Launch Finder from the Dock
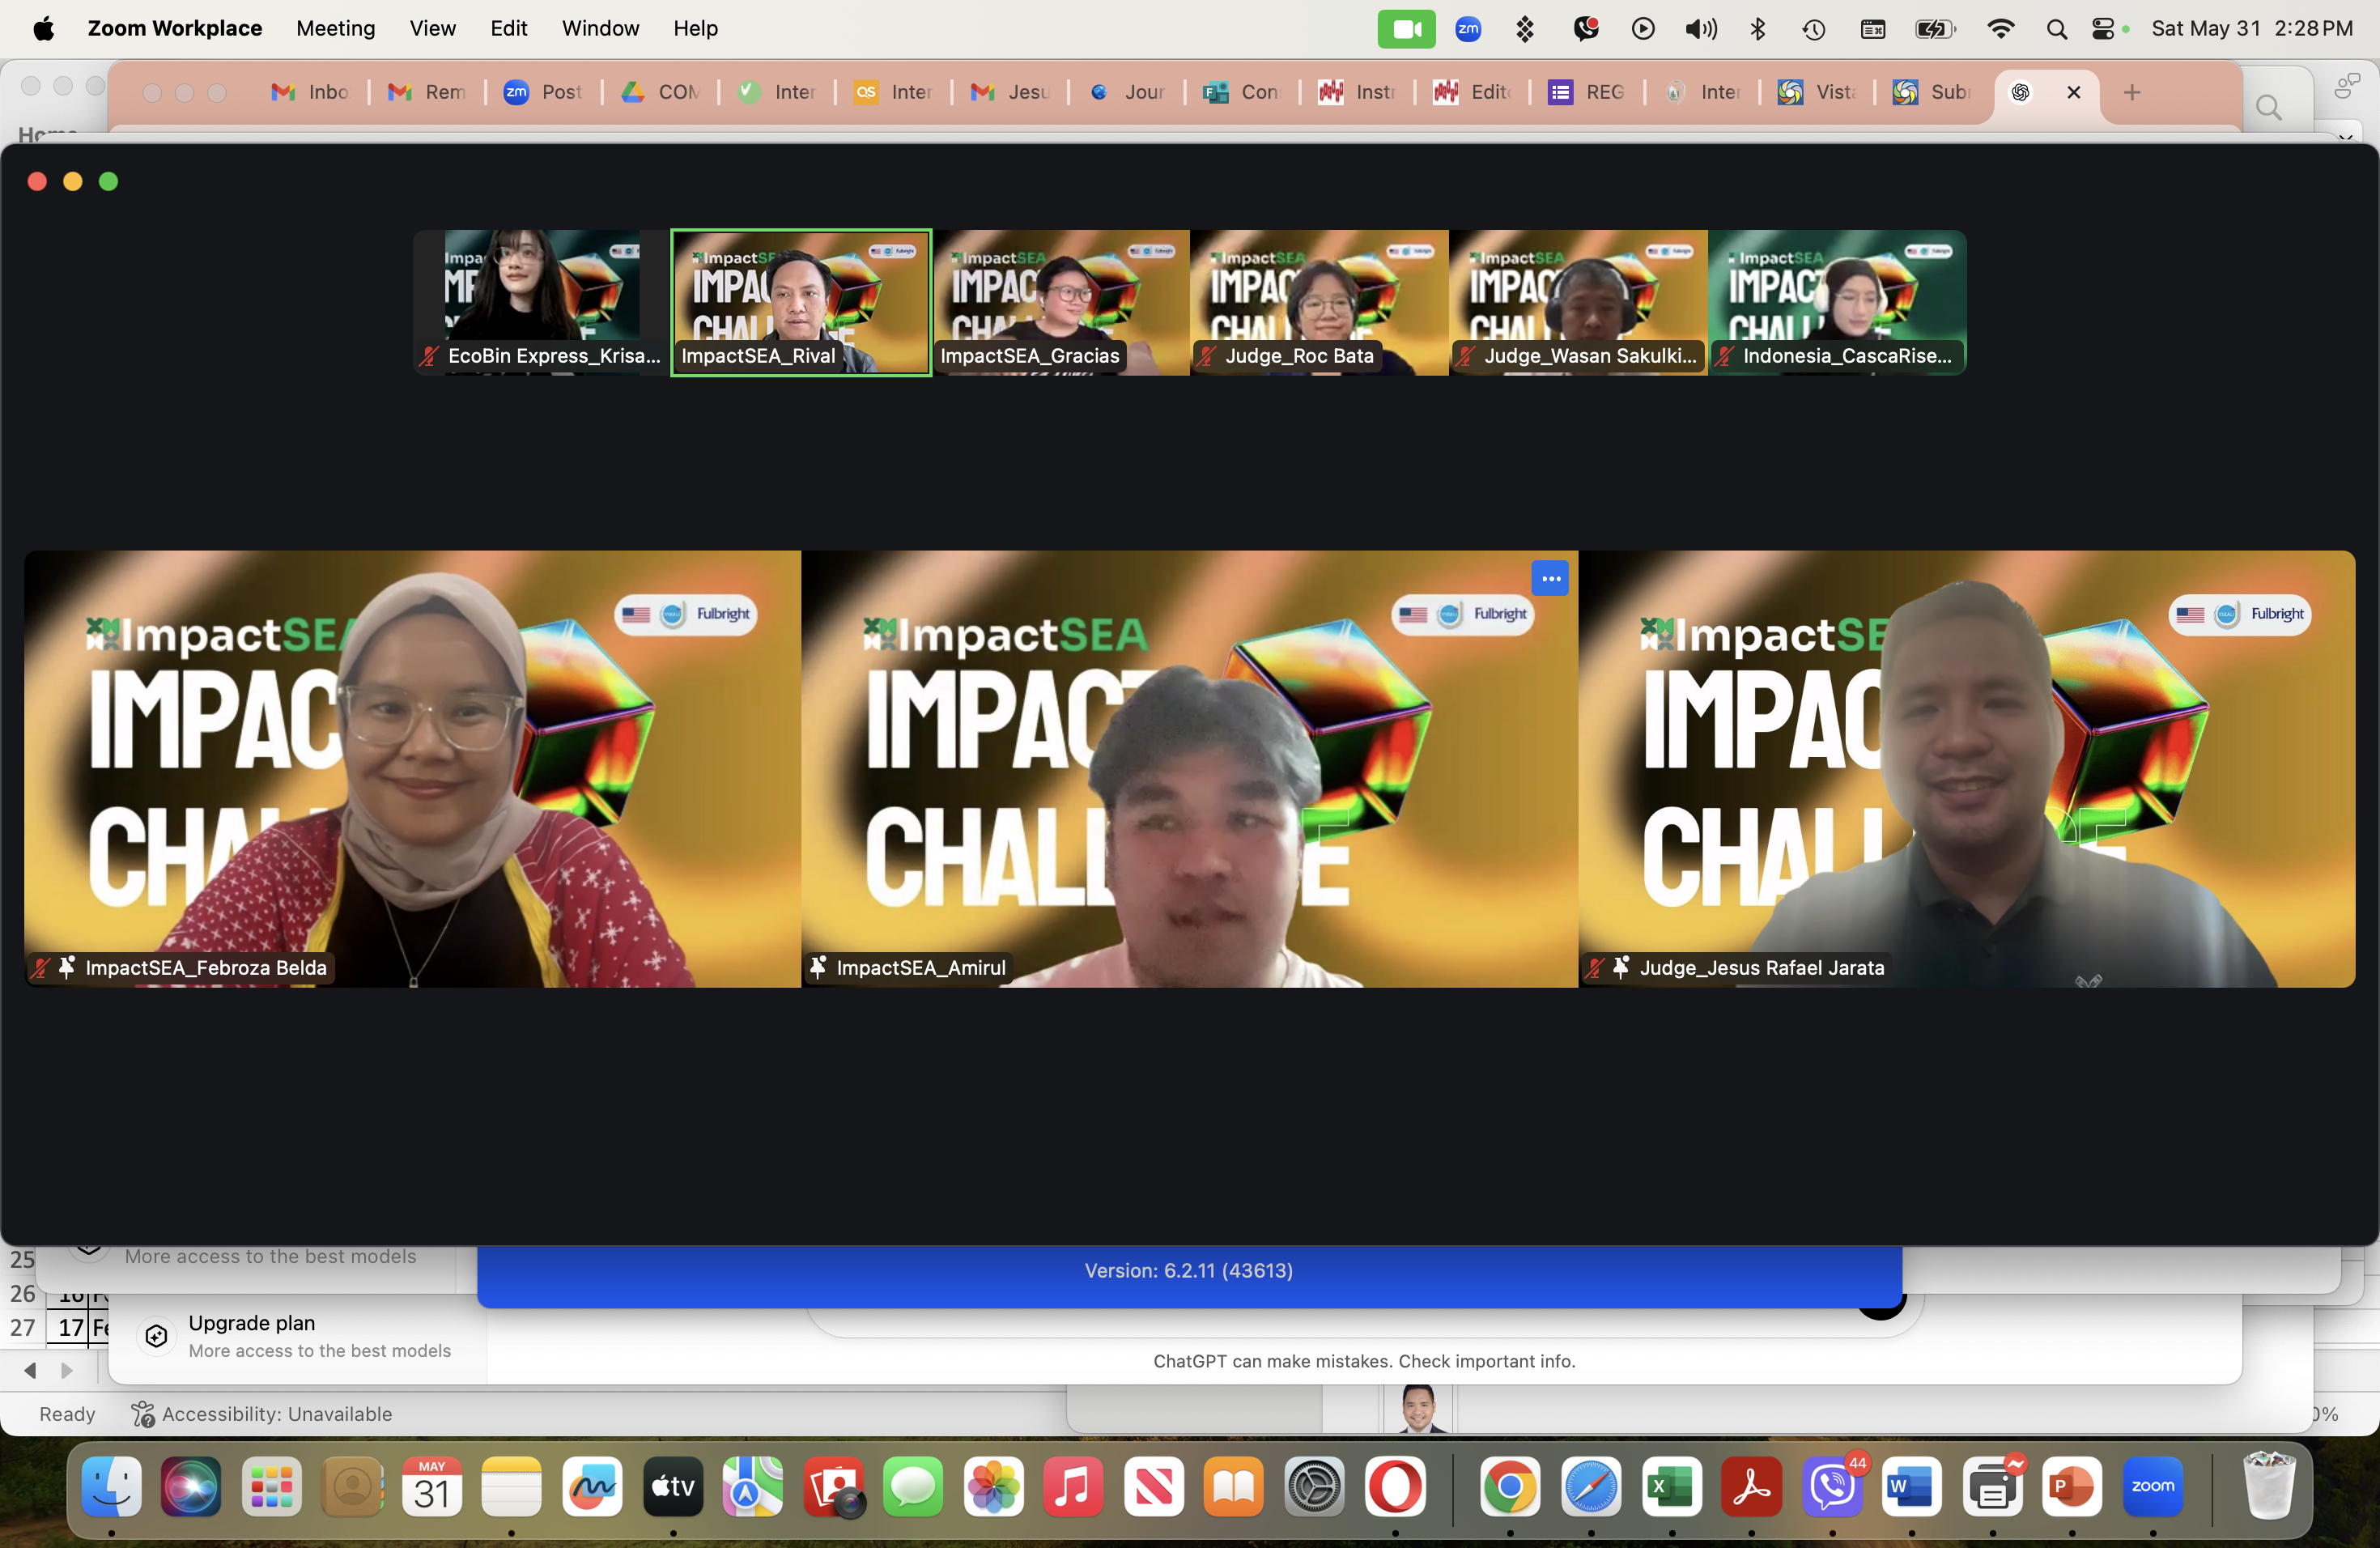 pyautogui.click(x=111, y=1487)
